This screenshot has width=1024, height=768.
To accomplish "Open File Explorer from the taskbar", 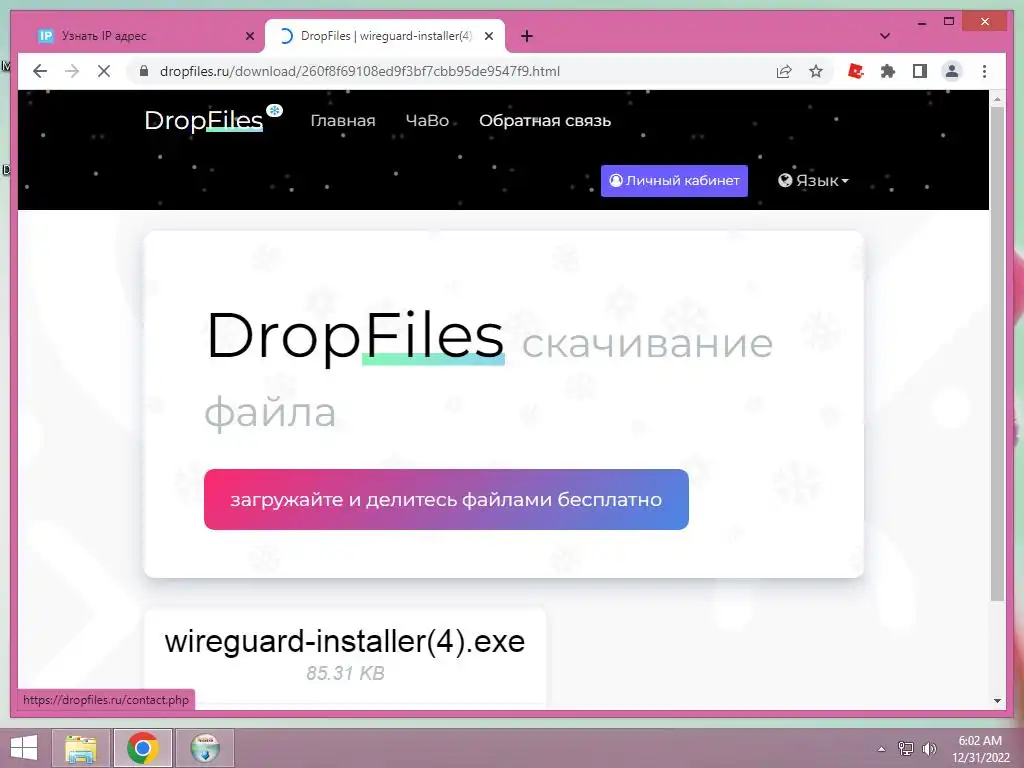I will (81, 748).
